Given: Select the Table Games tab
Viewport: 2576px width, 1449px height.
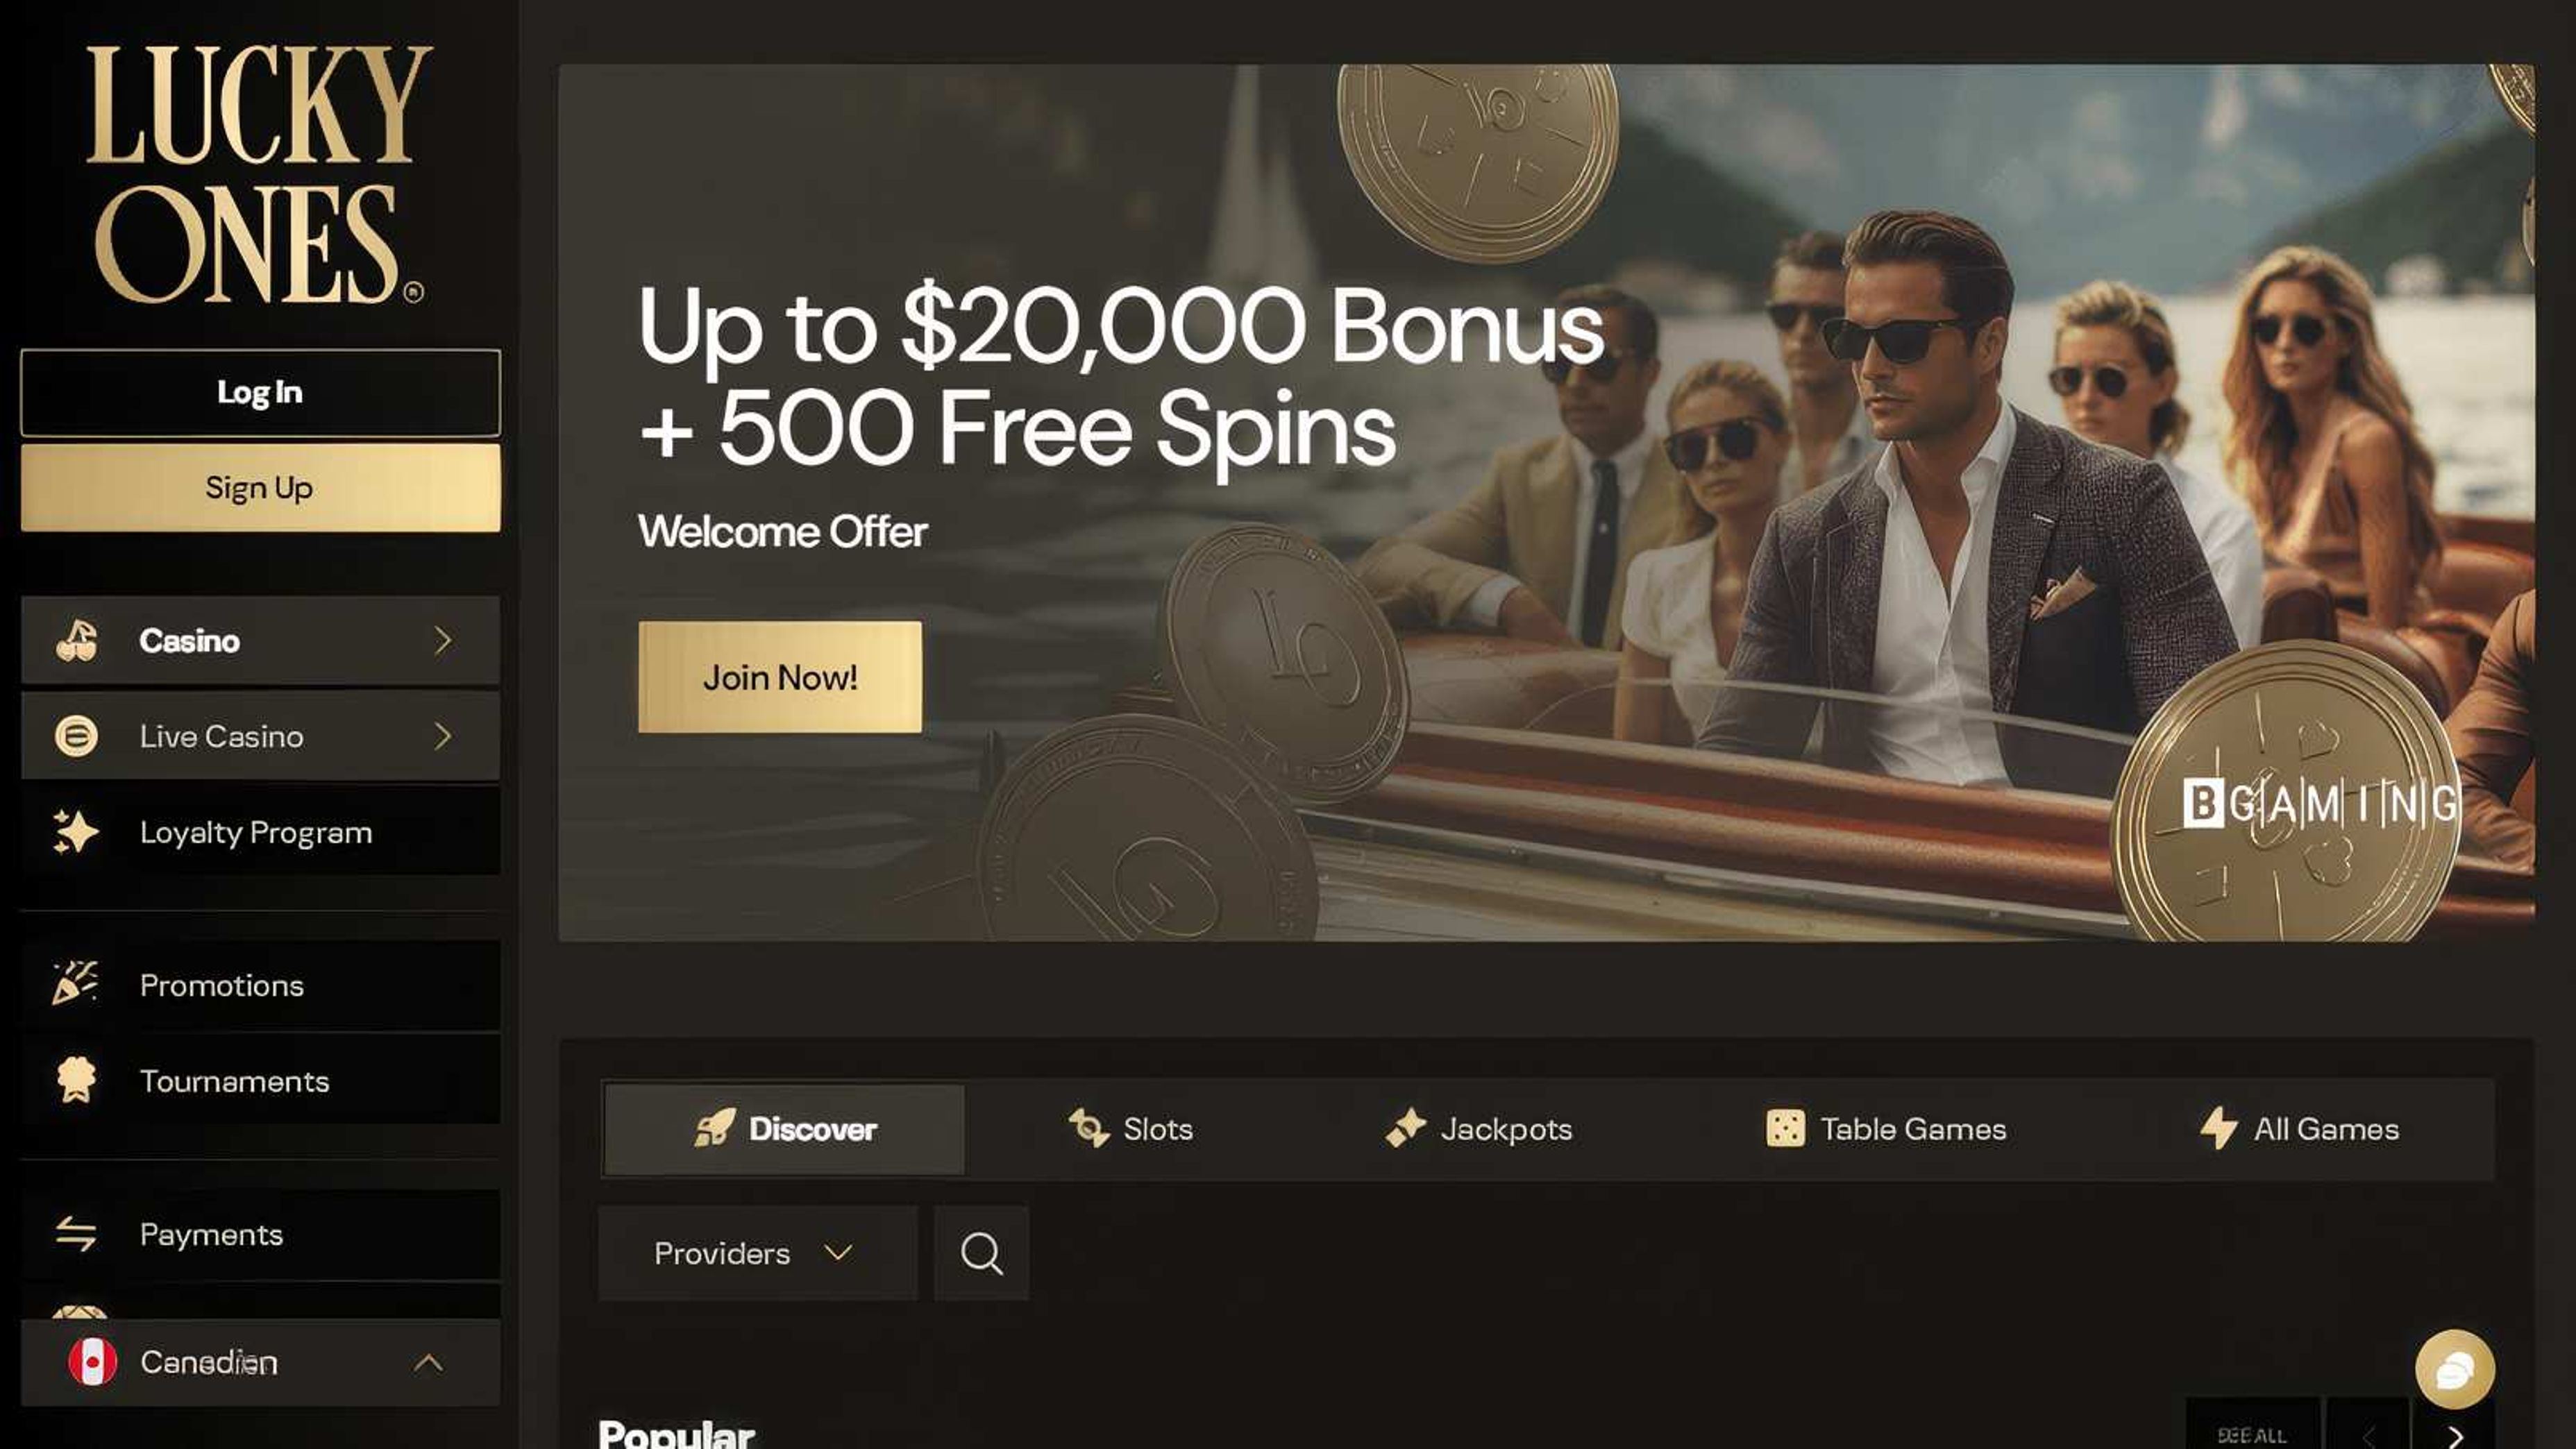Looking at the screenshot, I should (1886, 1129).
